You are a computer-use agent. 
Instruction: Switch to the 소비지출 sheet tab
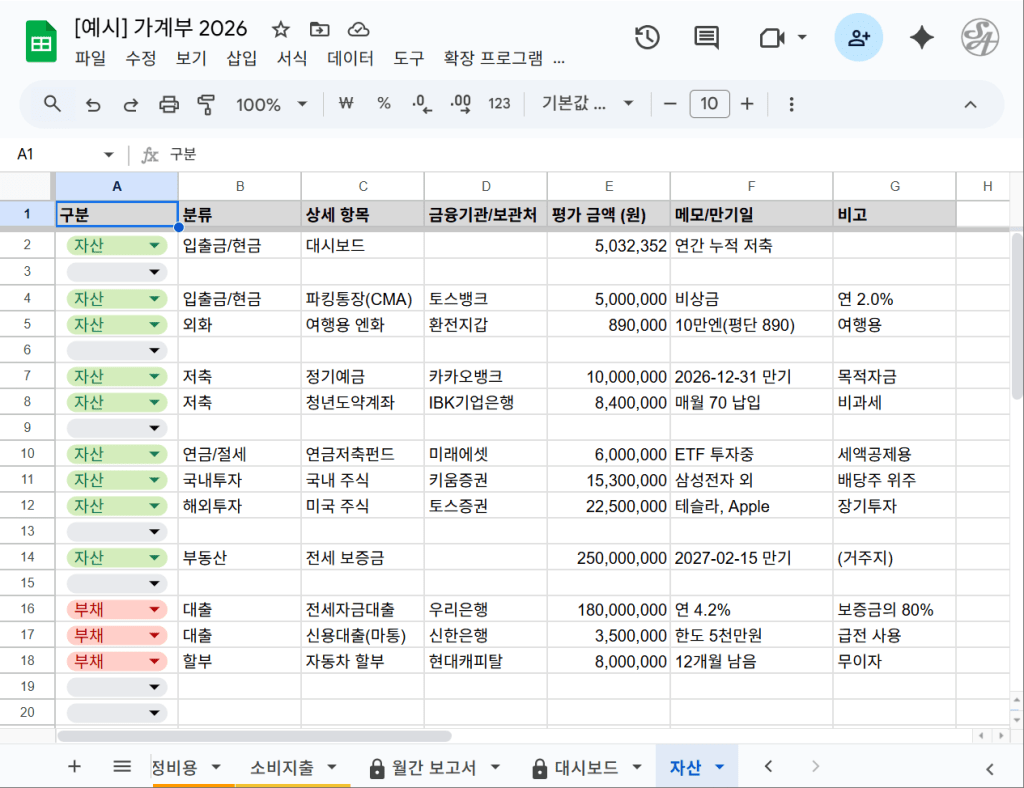point(281,767)
